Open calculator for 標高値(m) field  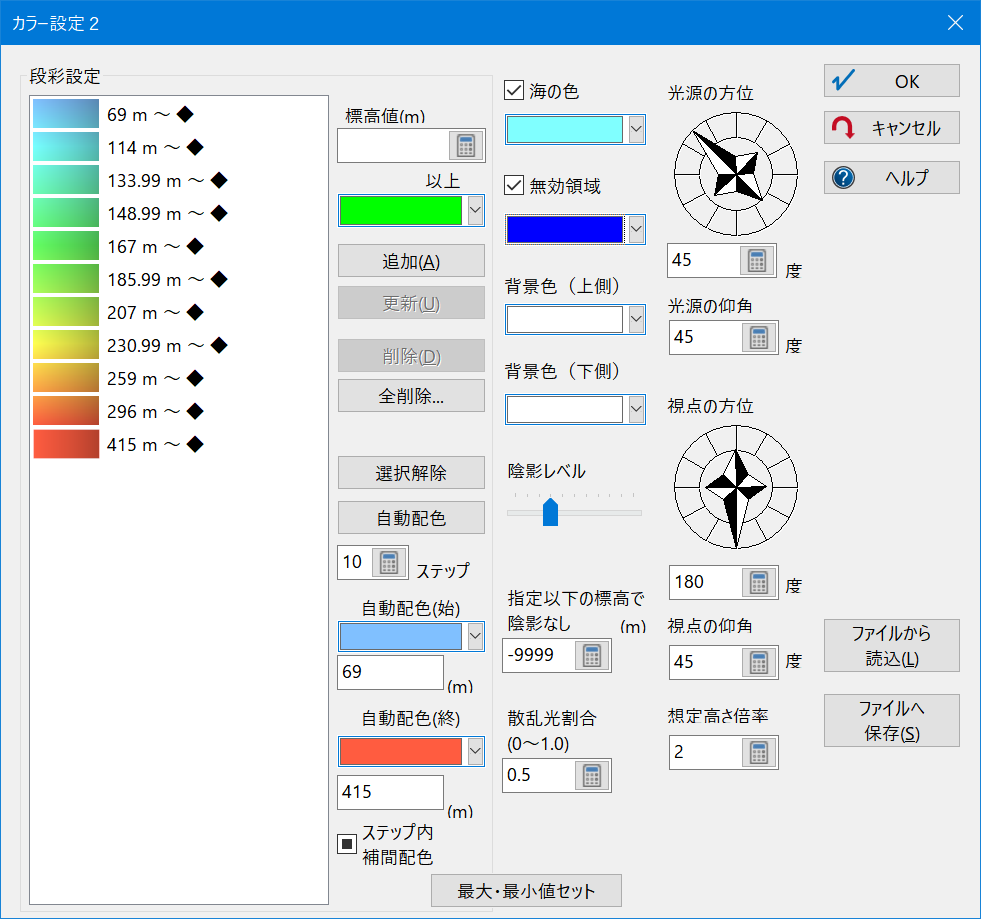point(466,146)
